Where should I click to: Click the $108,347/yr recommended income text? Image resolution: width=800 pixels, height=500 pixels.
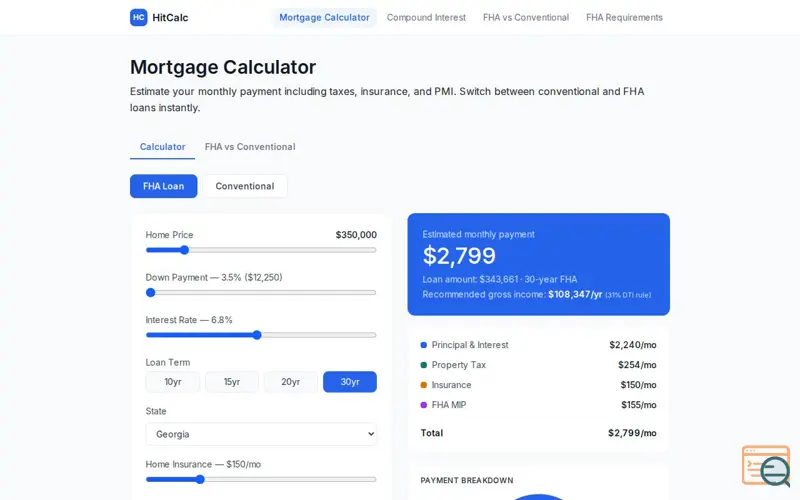tap(576, 294)
